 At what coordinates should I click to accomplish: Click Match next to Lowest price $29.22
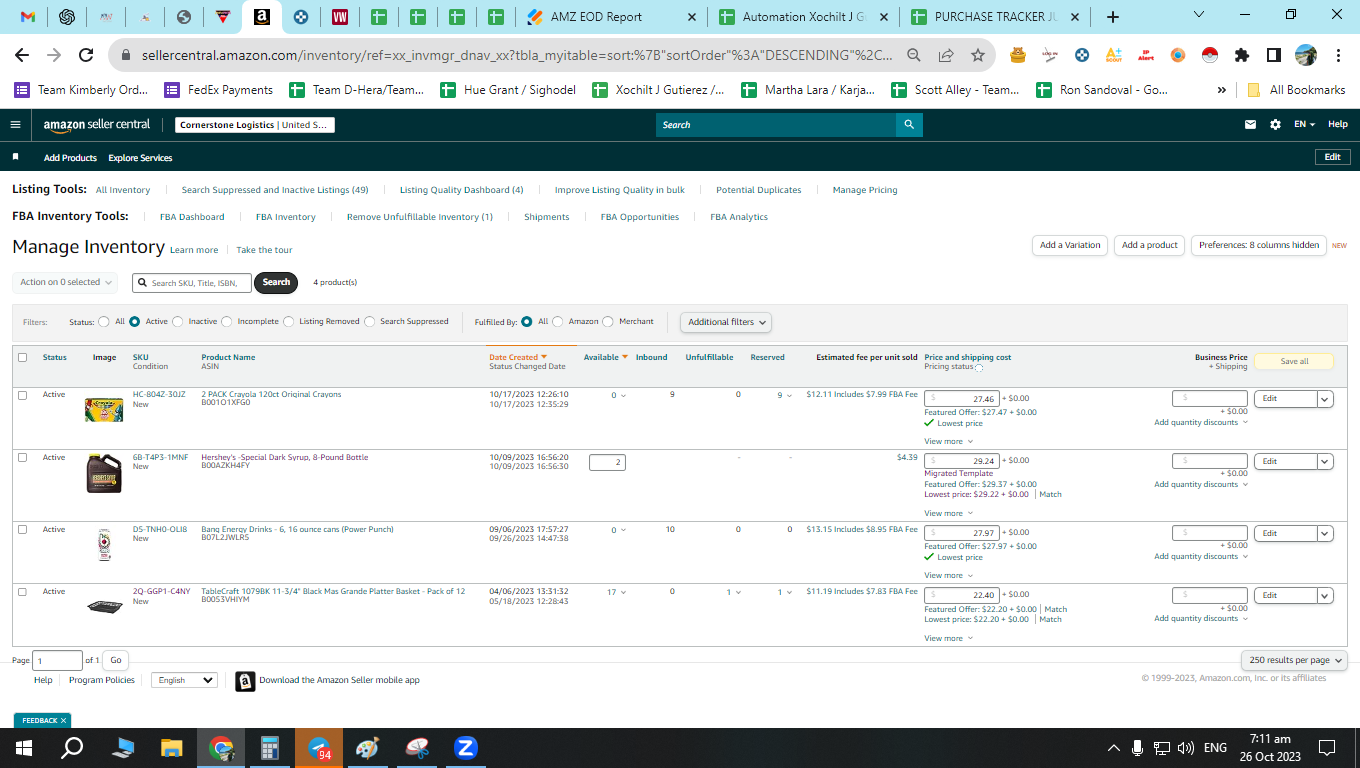pos(1050,494)
